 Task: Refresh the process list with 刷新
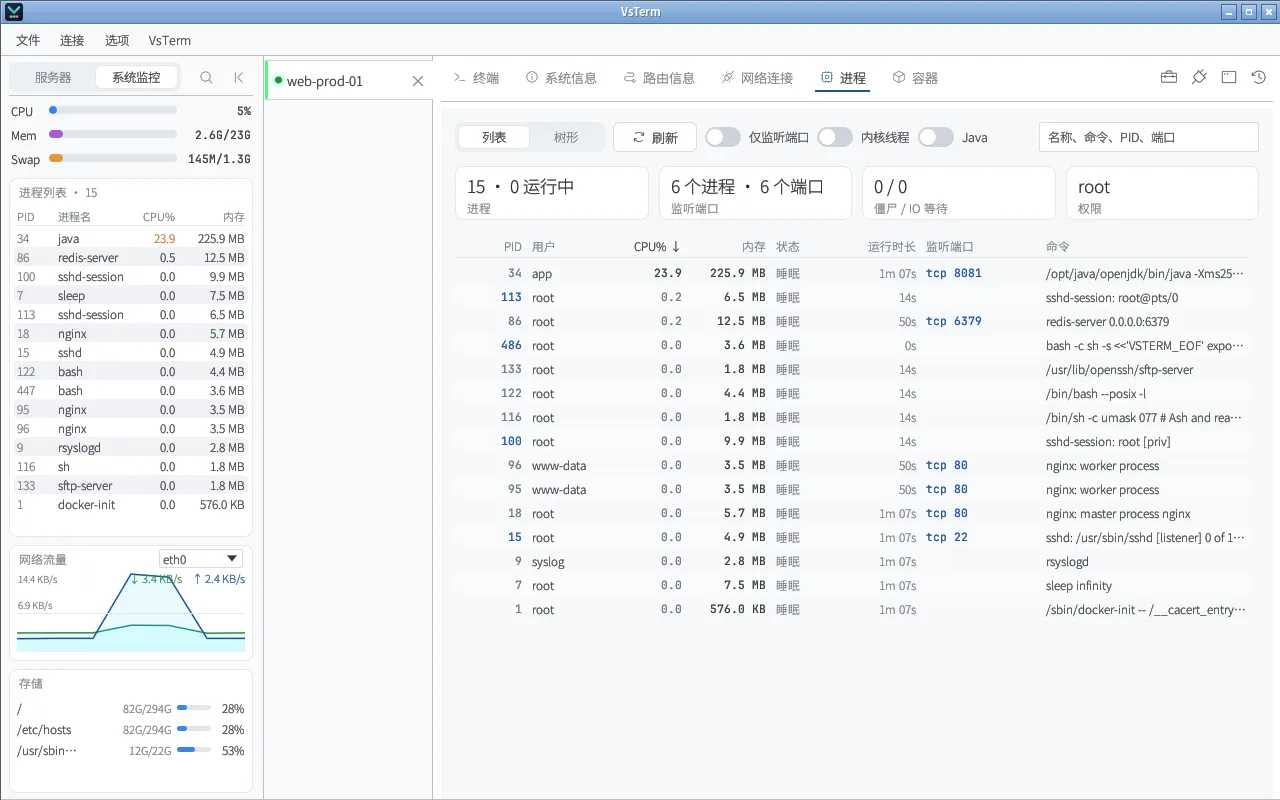coord(655,137)
